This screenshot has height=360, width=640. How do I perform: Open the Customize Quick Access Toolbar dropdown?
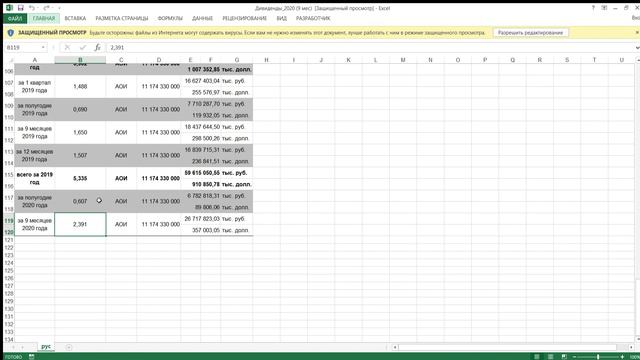pyautogui.click(x=60, y=8)
